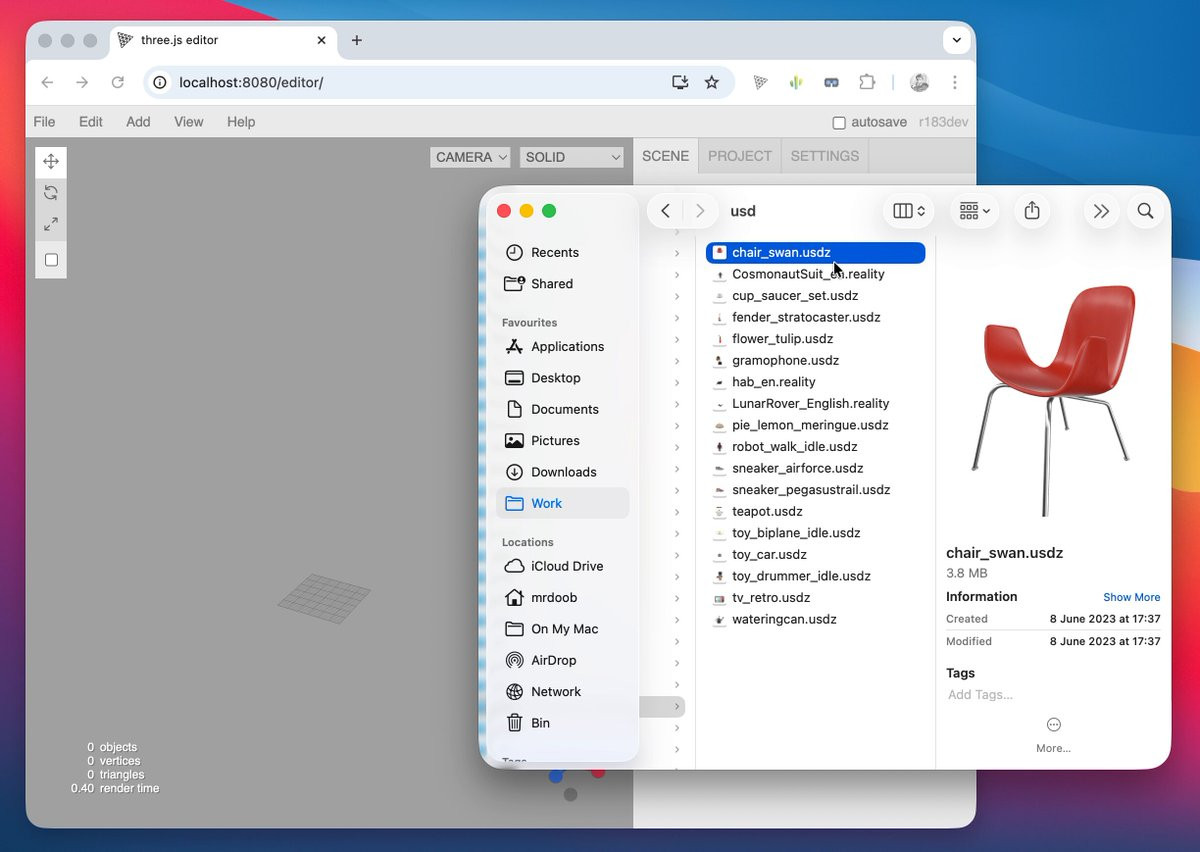Select gramophone.usdz file

pos(815,360)
